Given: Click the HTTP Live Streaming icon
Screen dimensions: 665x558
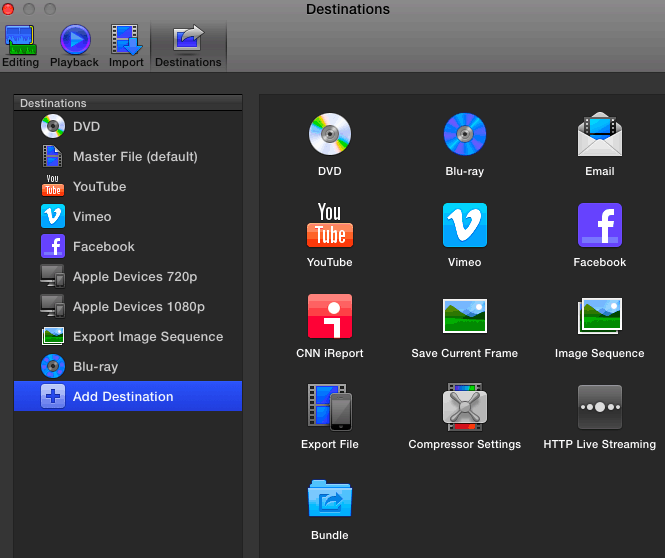Looking at the screenshot, I should click(600, 407).
